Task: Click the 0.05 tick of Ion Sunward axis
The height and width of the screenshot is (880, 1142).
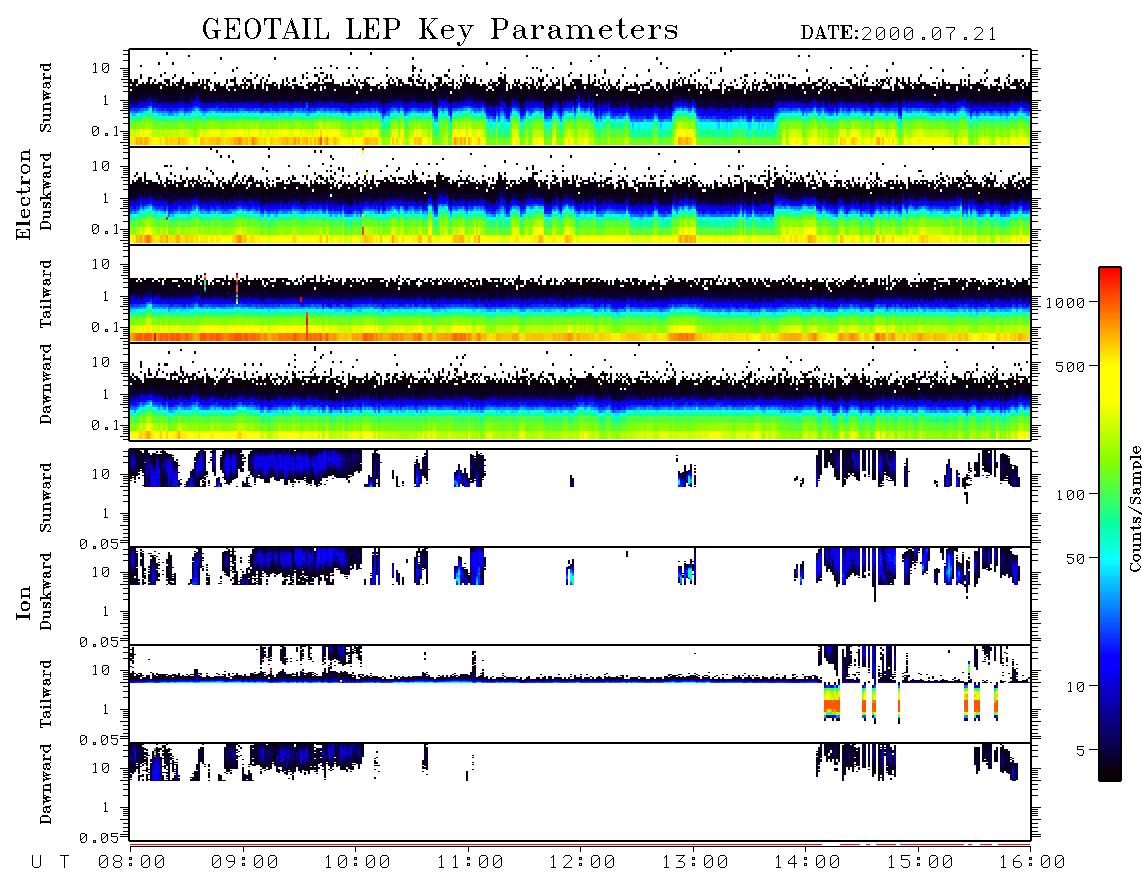Action: click(x=100, y=543)
